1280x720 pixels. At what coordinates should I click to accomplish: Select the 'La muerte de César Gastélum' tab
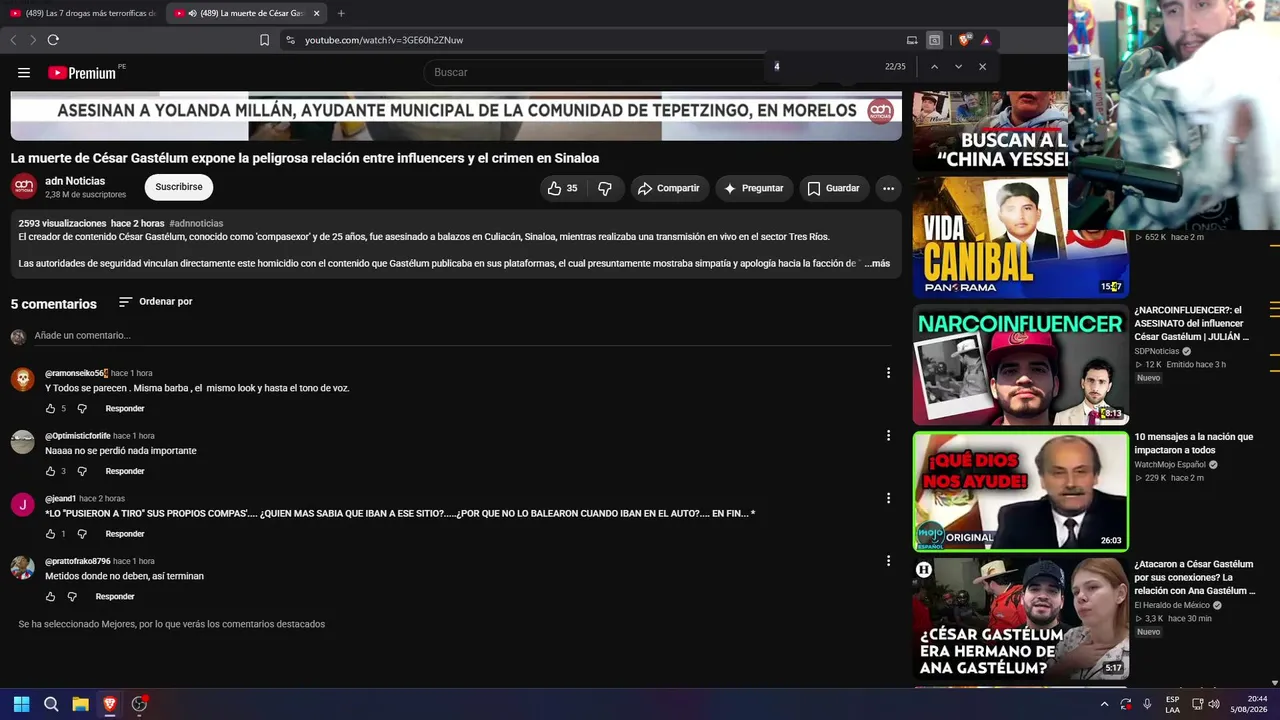click(x=246, y=13)
